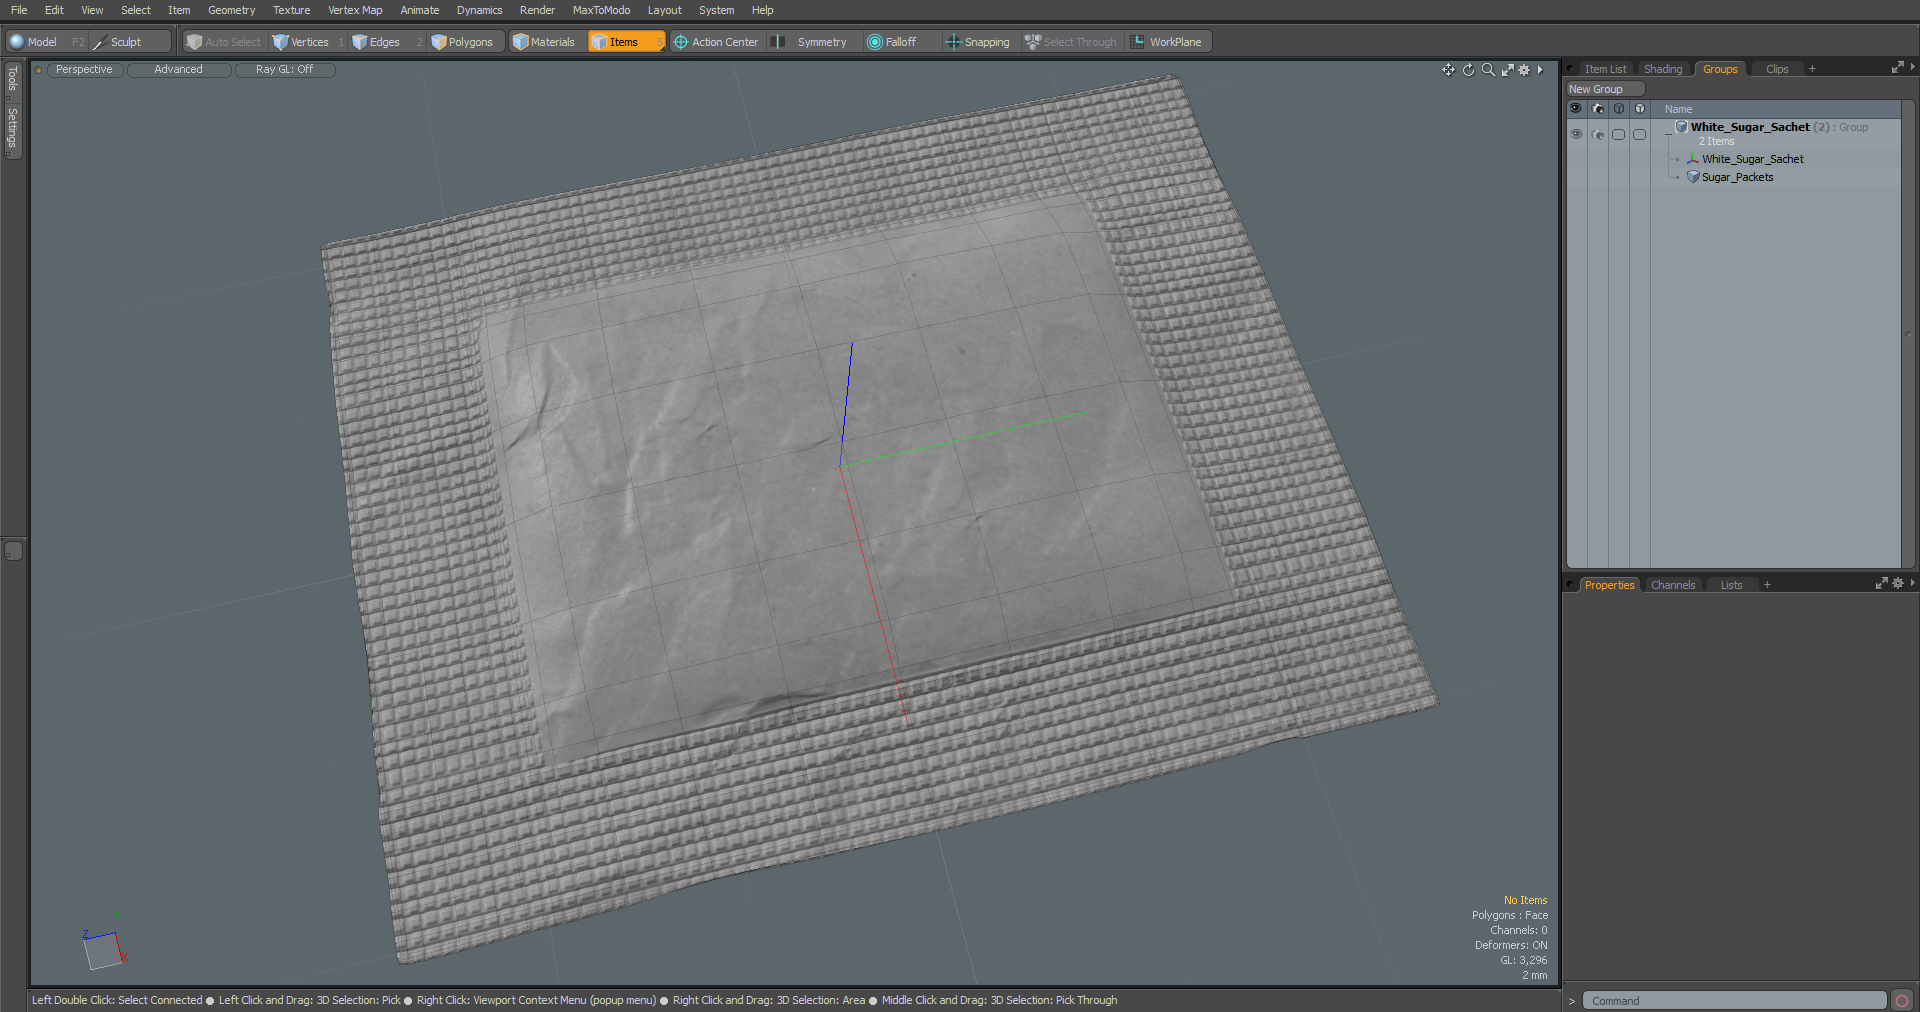Open the File menu
1920x1012 pixels.
point(19,10)
